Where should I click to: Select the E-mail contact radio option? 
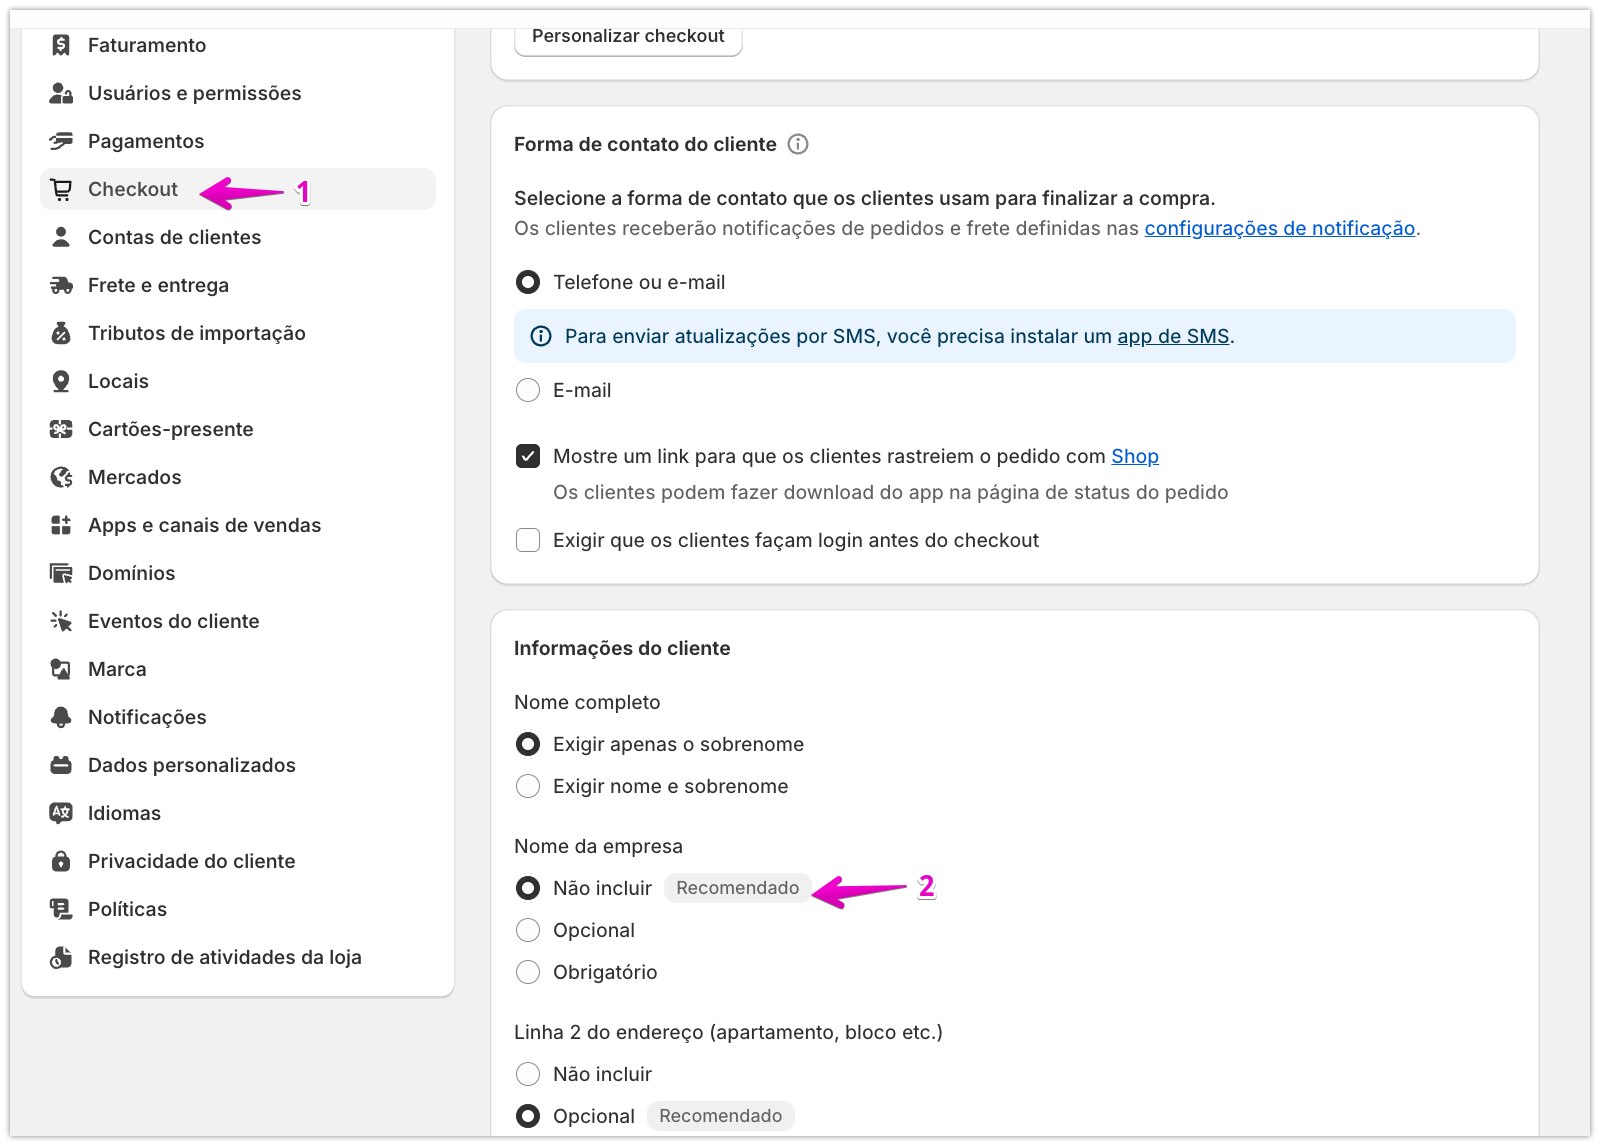[x=528, y=390]
